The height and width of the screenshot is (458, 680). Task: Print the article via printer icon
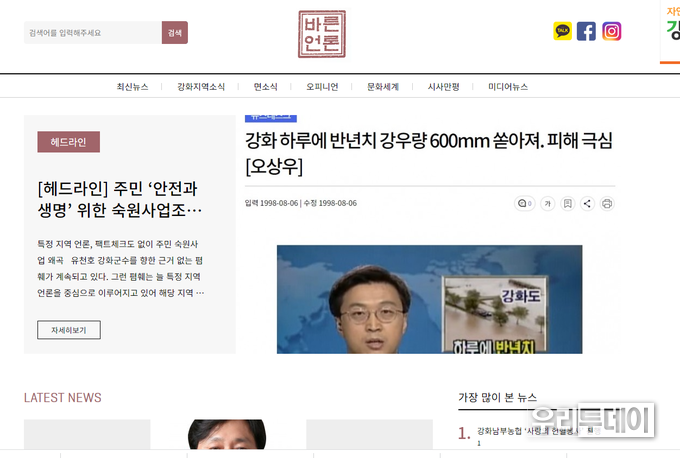[607, 203]
